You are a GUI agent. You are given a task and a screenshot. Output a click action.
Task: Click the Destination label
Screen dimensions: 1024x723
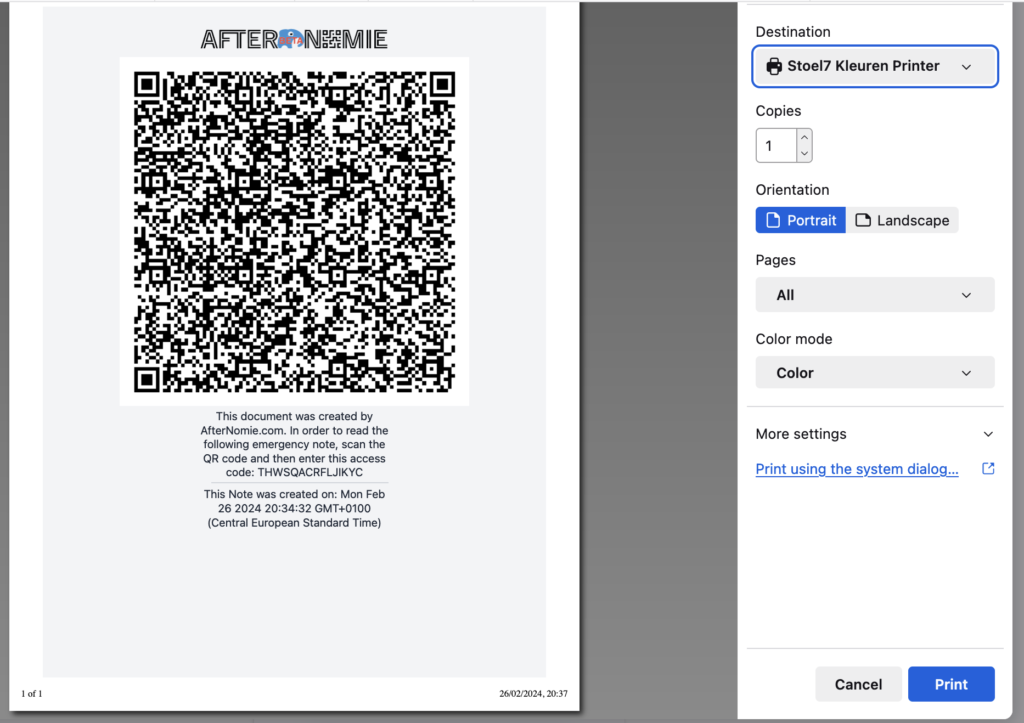[793, 31]
